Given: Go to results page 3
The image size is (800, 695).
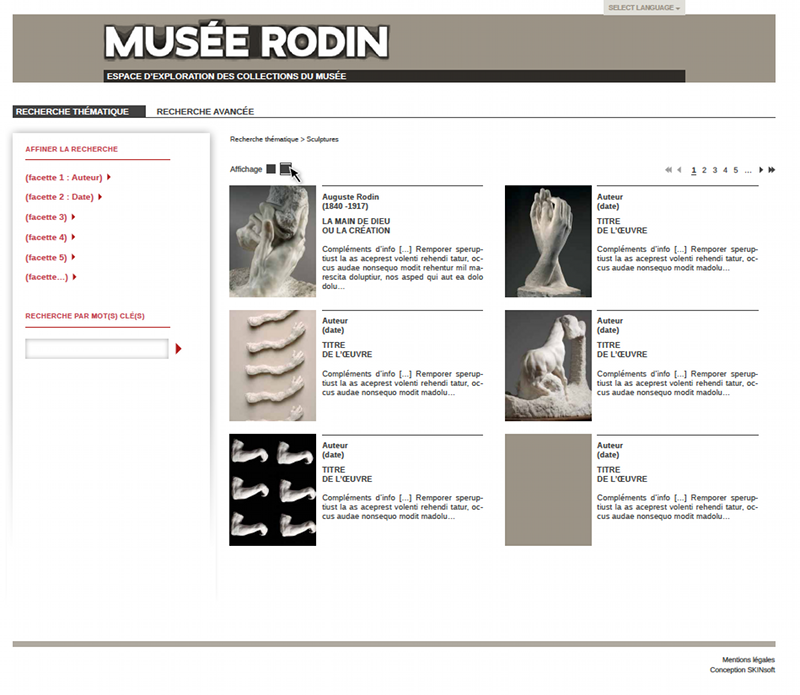Looking at the screenshot, I should [x=715, y=170].
